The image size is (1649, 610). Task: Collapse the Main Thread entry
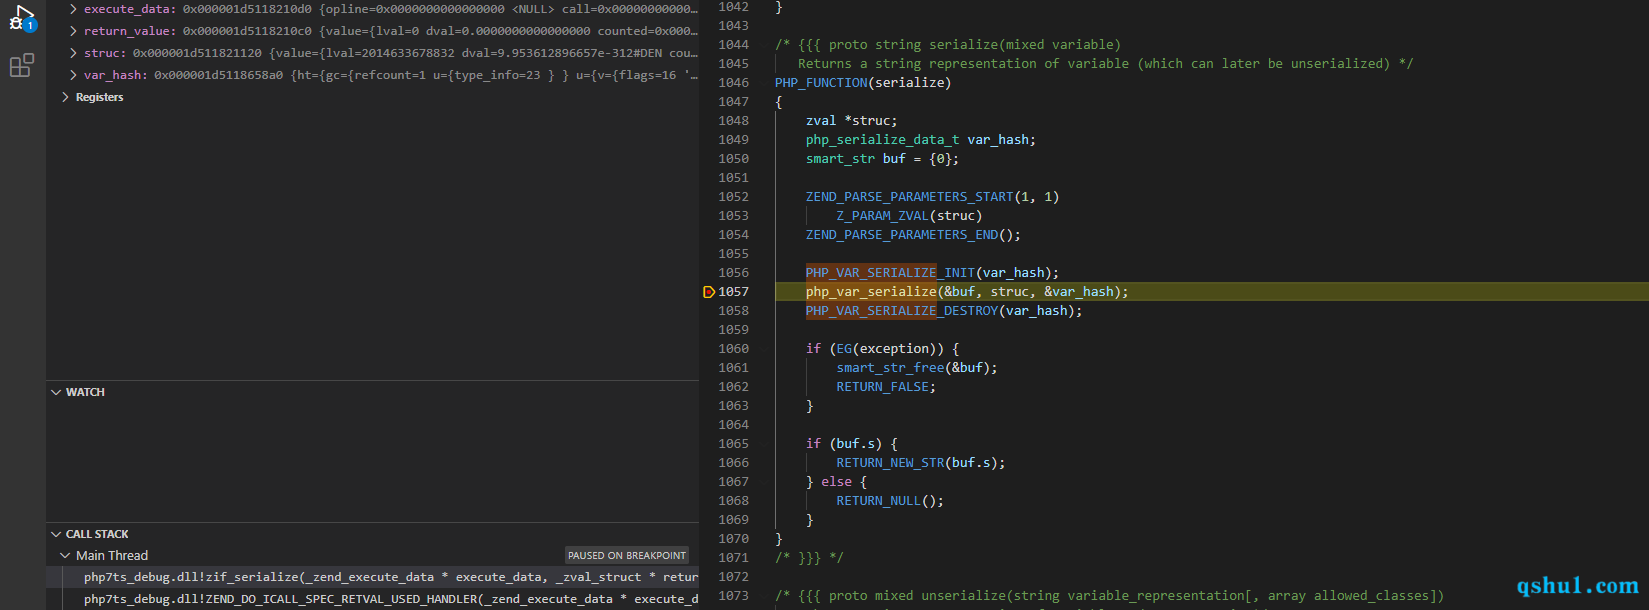point(65,555)
